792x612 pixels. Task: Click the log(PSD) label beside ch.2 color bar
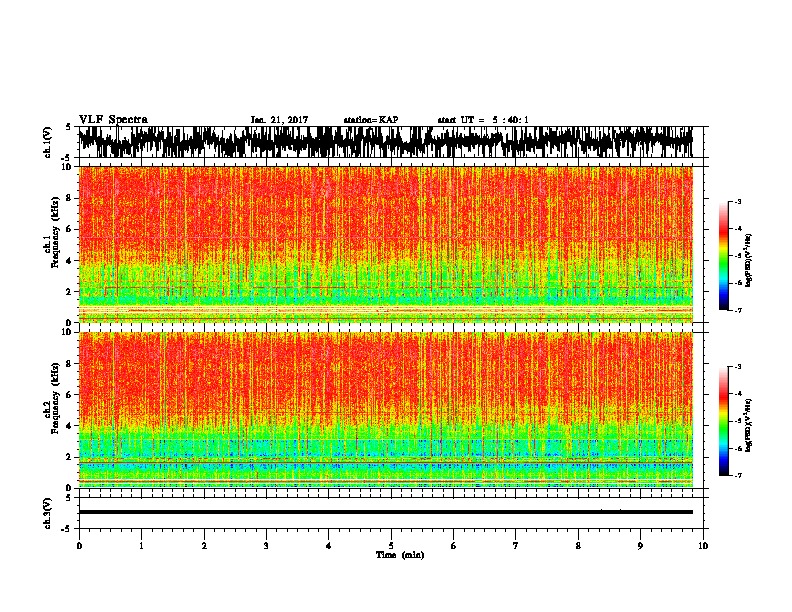pyautogui.click(x=748, y=425)
